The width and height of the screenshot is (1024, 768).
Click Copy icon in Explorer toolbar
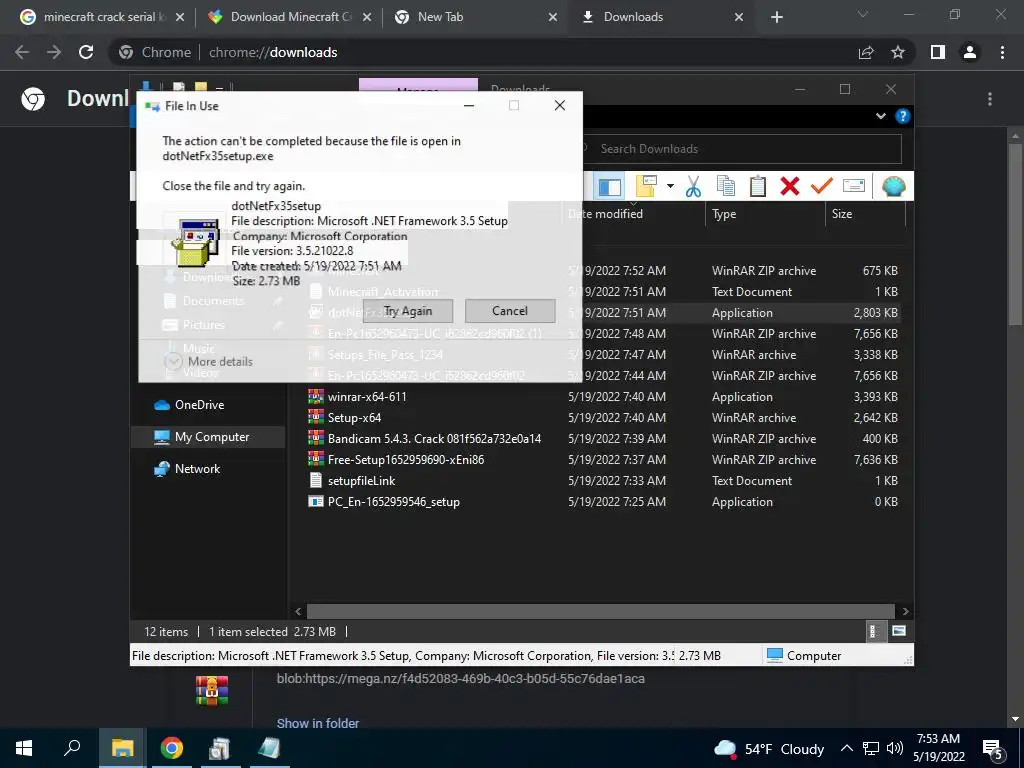pos(726,187)
